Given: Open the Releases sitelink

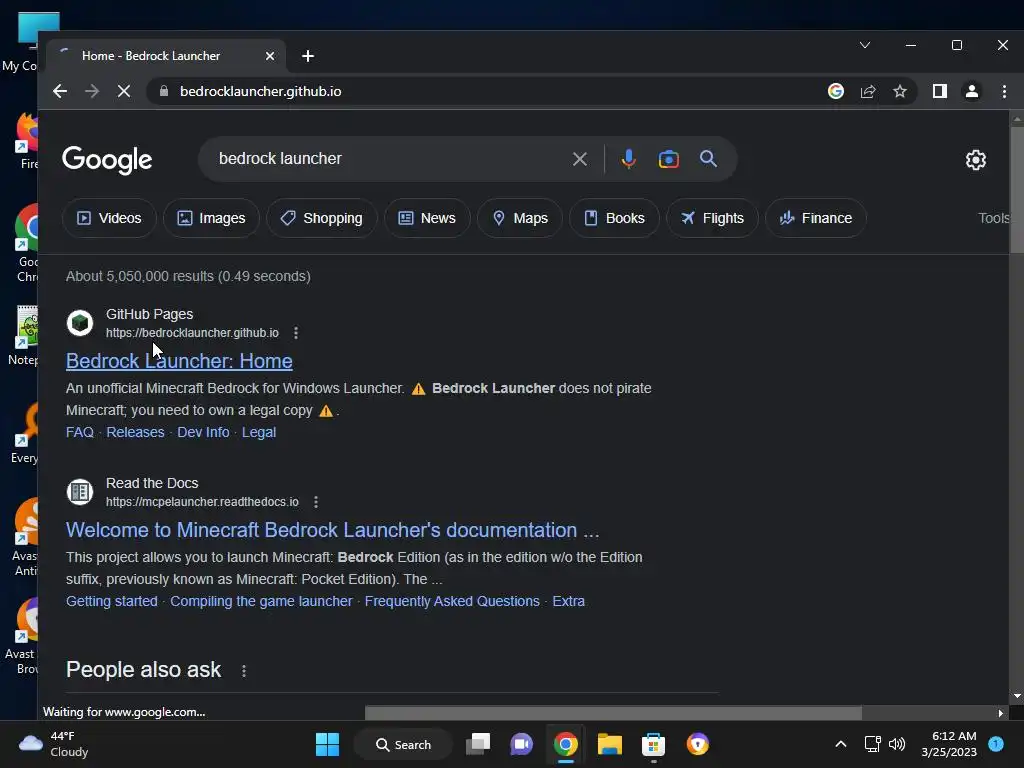Looking at the screenshot, I should [x=135, y=432].
